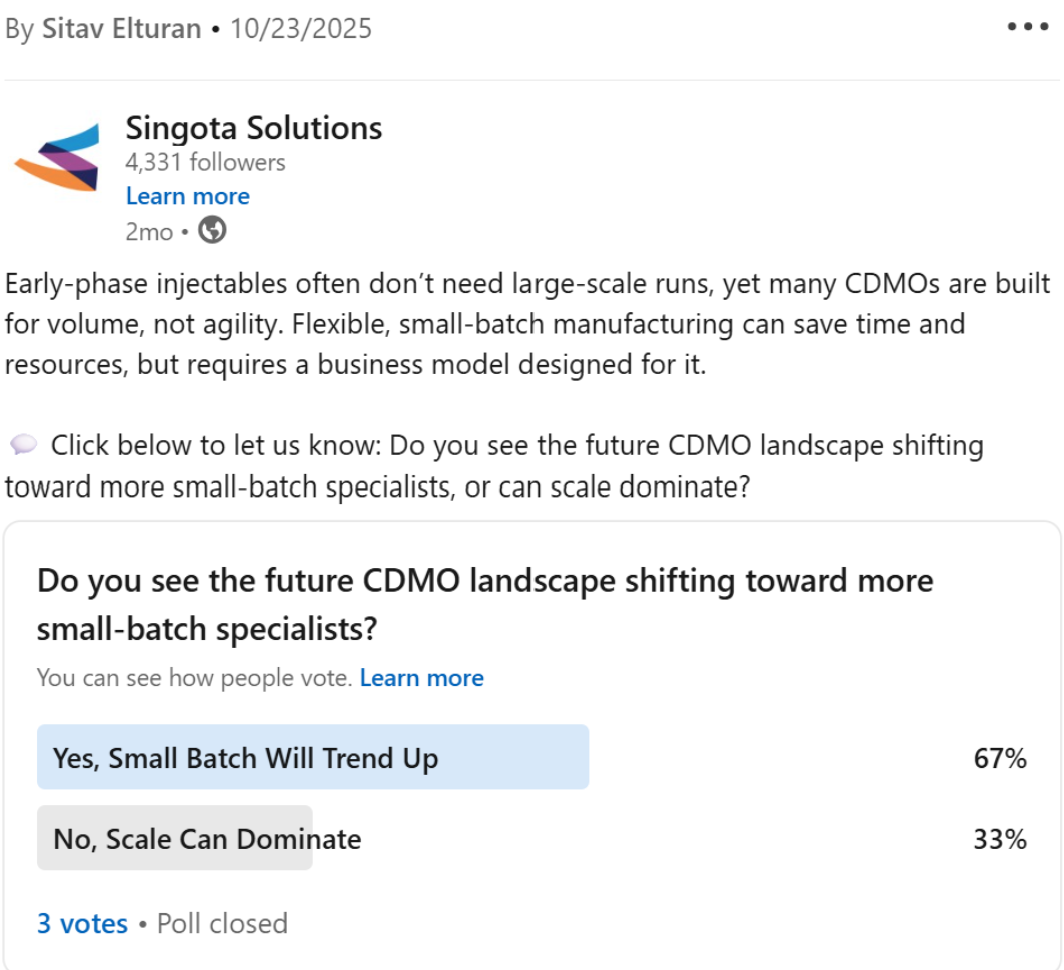This screenshot has height=970, width=1064.
Task: Click the speech bubble emoji in the post
Action: point(24,444)
